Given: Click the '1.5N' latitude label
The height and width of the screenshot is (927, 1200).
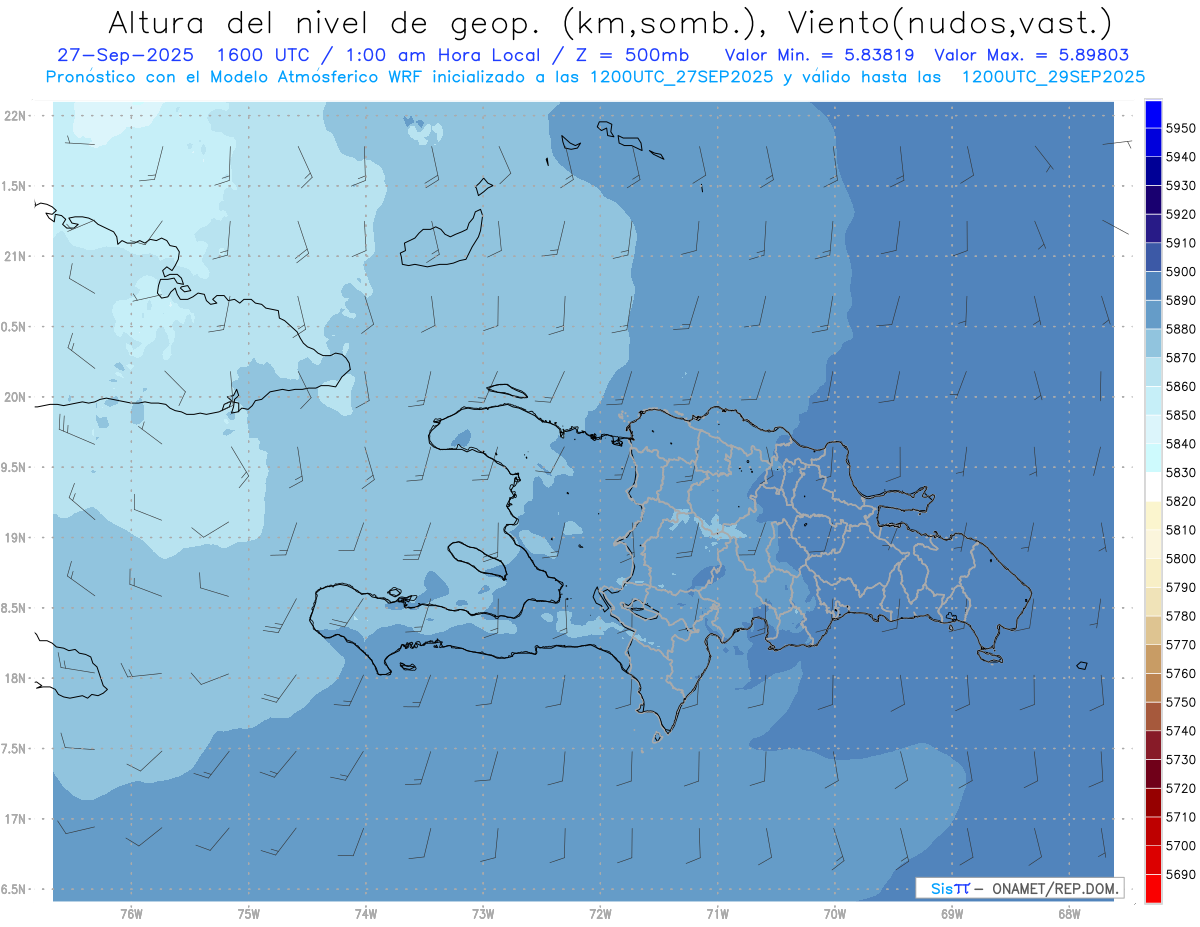Looking at the screenshot, I should point(13,186).
